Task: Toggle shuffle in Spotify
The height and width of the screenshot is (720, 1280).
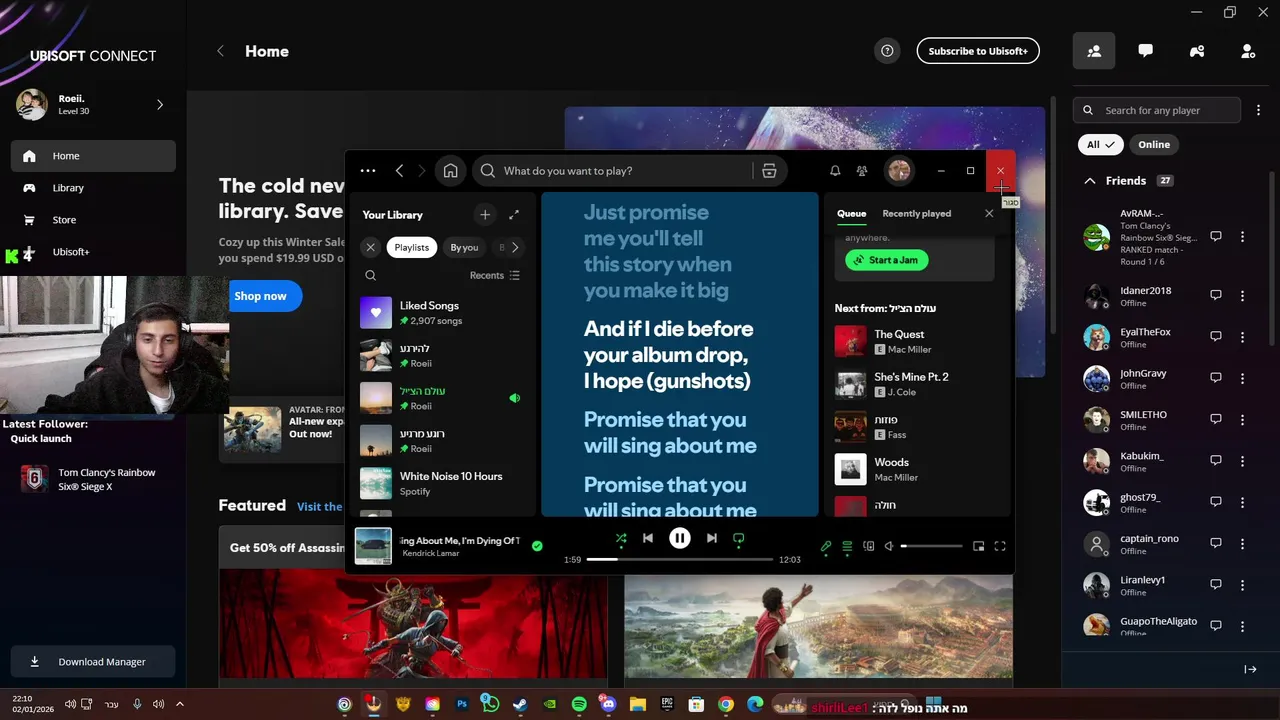Action: [x=621, y=538]
